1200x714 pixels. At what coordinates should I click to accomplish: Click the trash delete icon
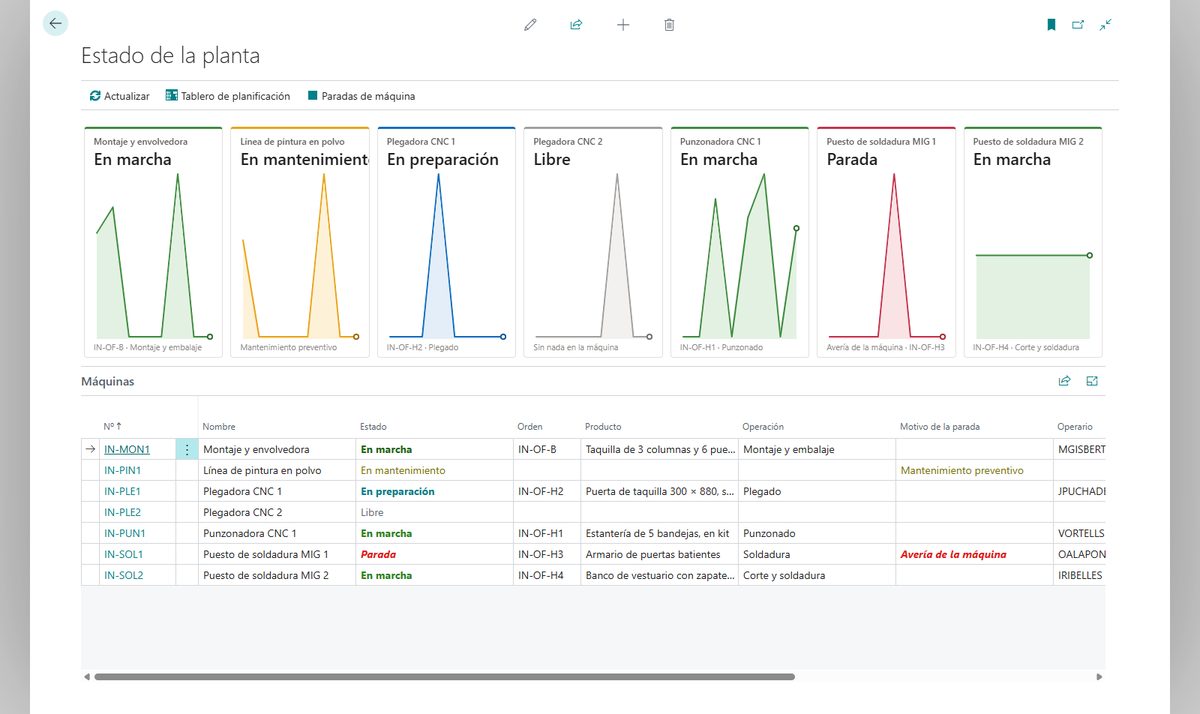669,25
